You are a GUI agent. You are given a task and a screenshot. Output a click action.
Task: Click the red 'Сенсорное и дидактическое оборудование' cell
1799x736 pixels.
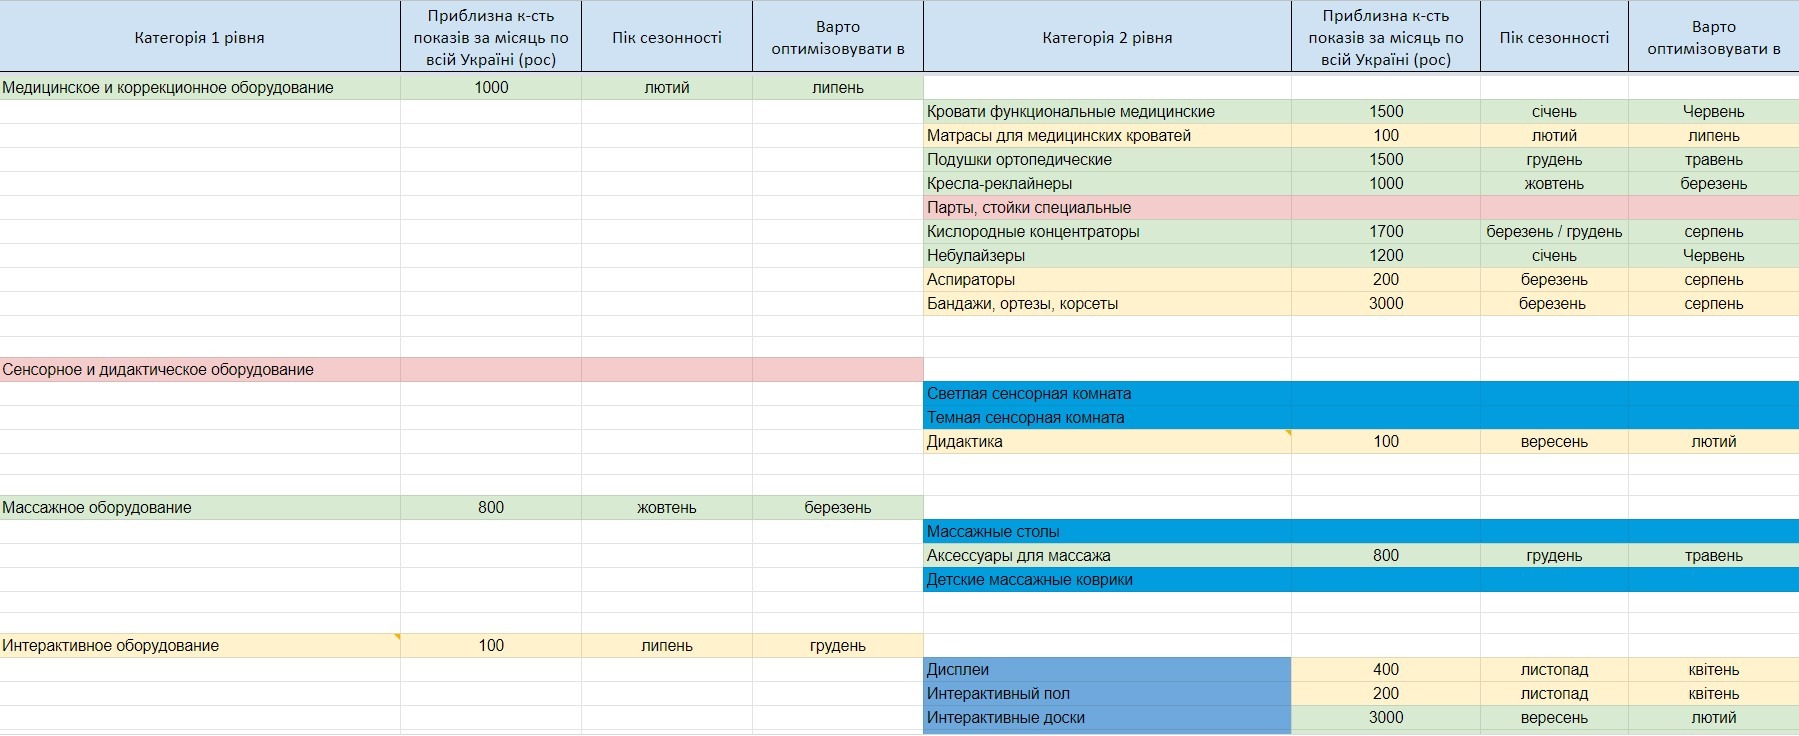[x=200, y=370]
